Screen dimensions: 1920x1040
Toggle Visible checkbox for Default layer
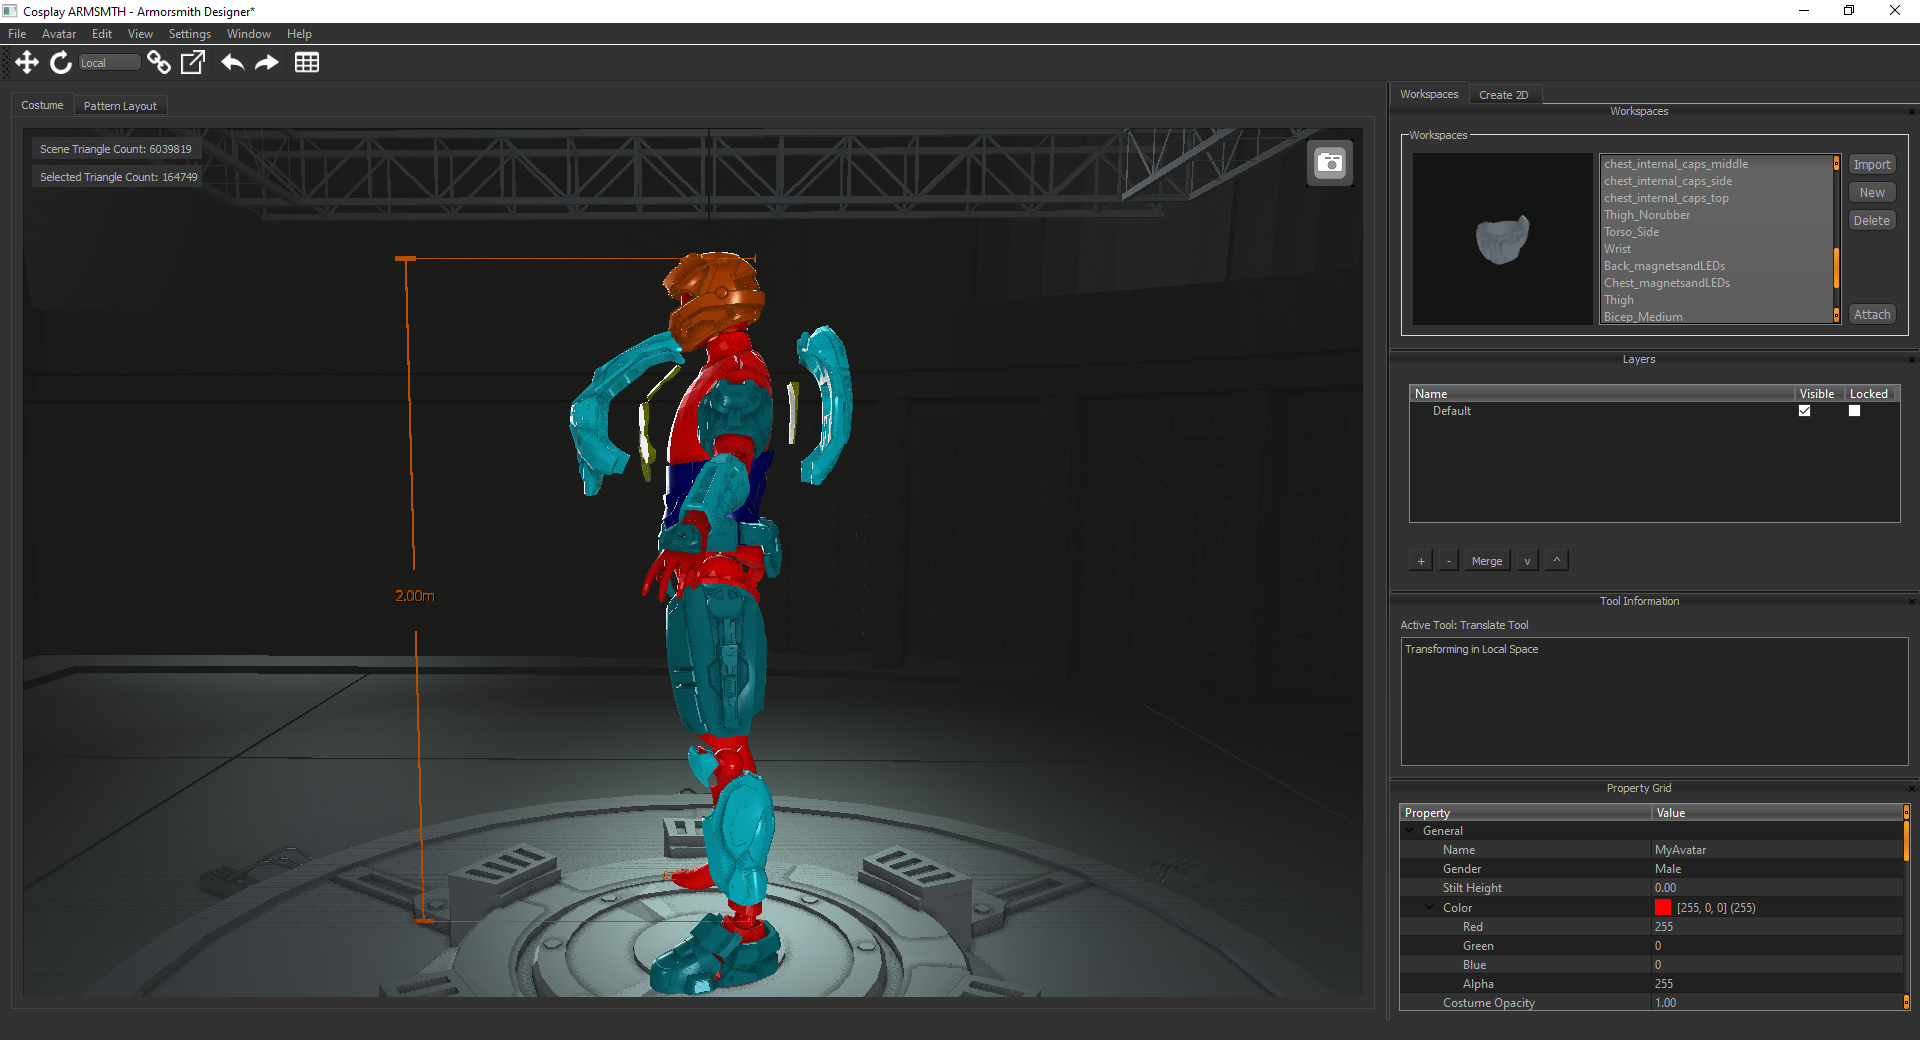pos(1805,411)
